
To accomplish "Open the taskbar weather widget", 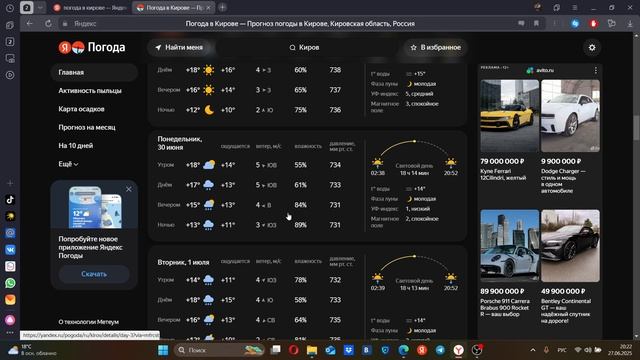I will click(32, 350).
